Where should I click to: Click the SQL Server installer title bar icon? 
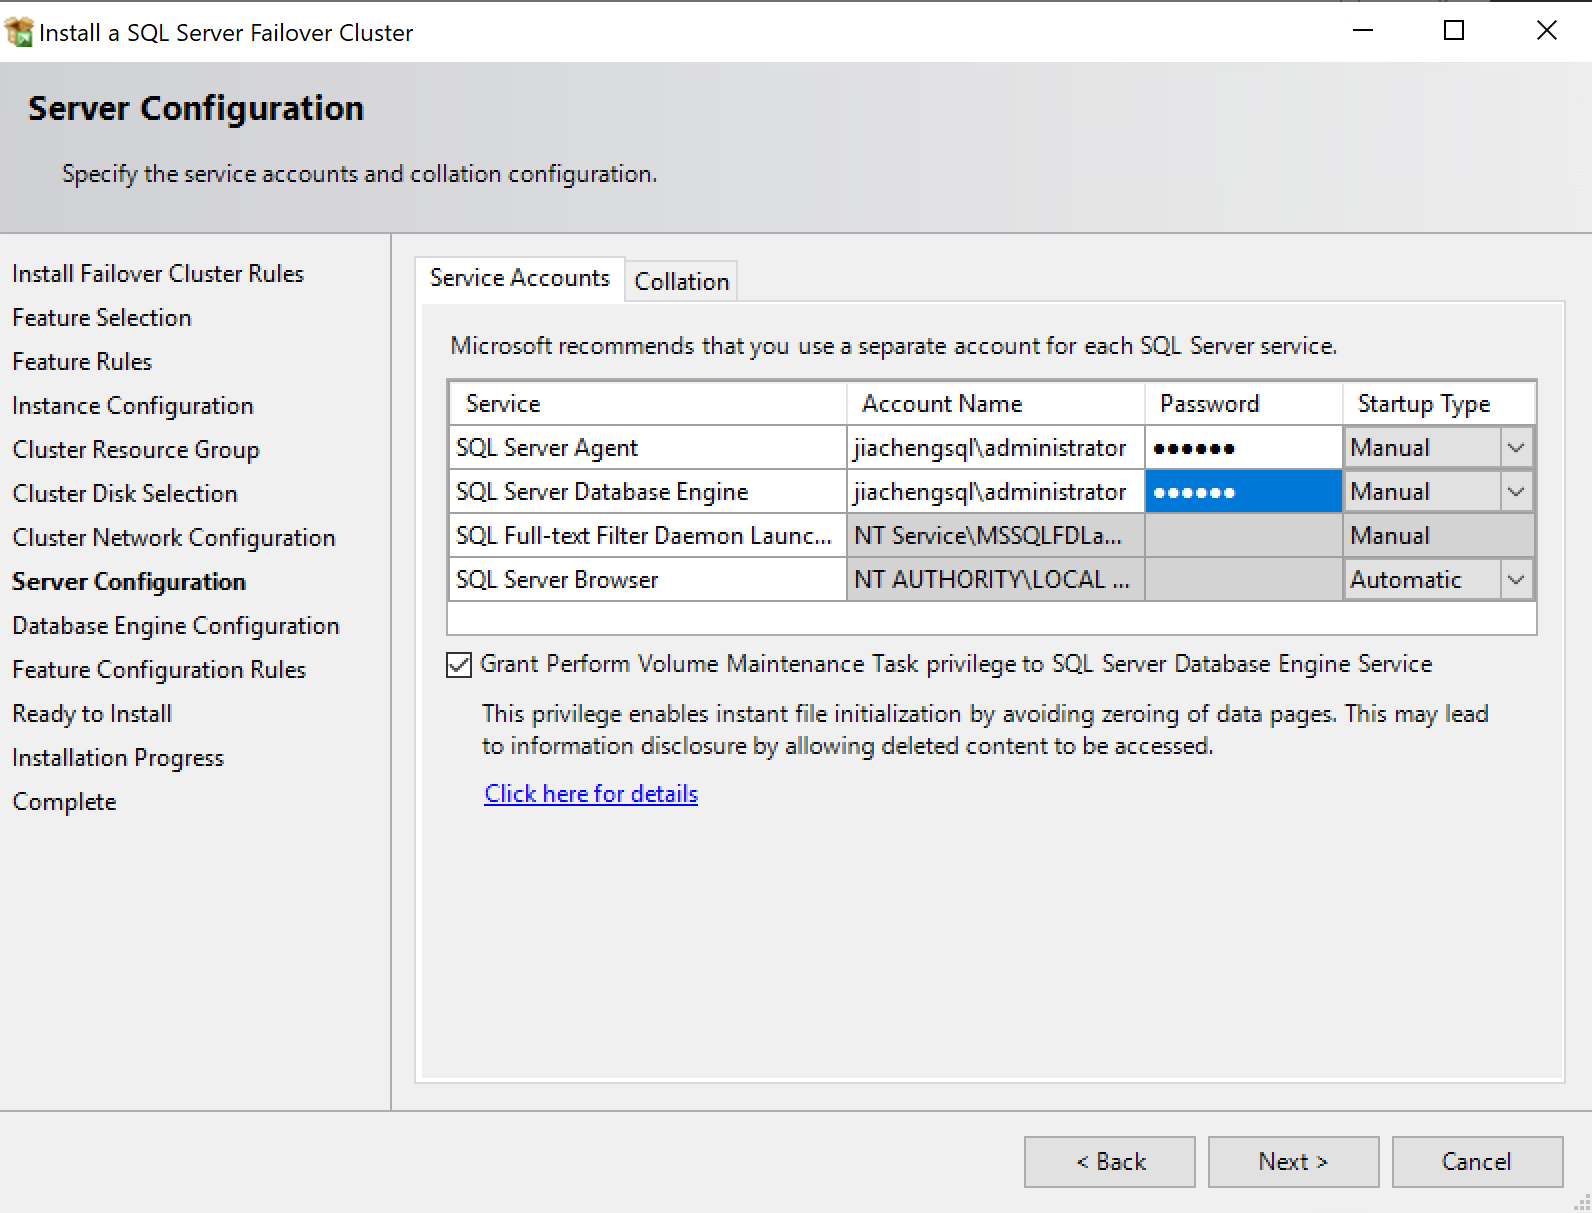19,32
